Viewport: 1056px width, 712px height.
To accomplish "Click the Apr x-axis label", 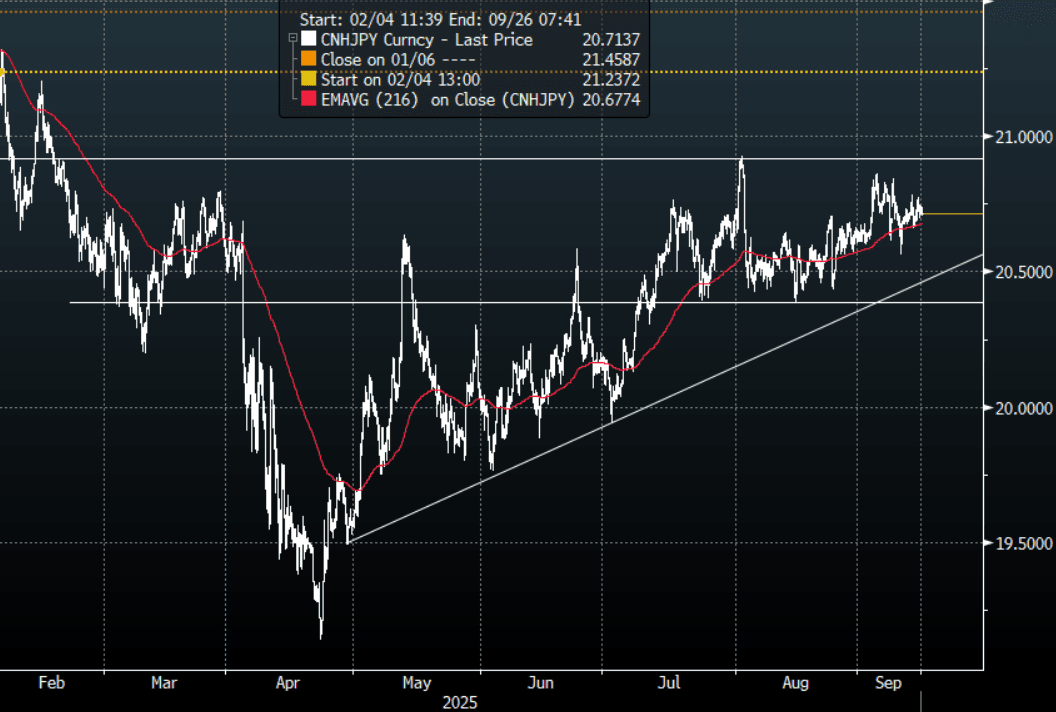I will 288,683.
